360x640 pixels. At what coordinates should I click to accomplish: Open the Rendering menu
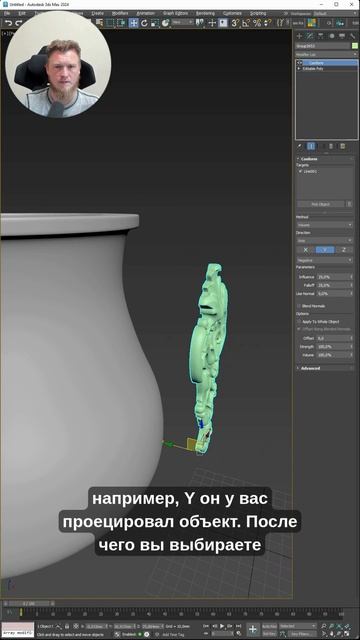pos(205,13)
